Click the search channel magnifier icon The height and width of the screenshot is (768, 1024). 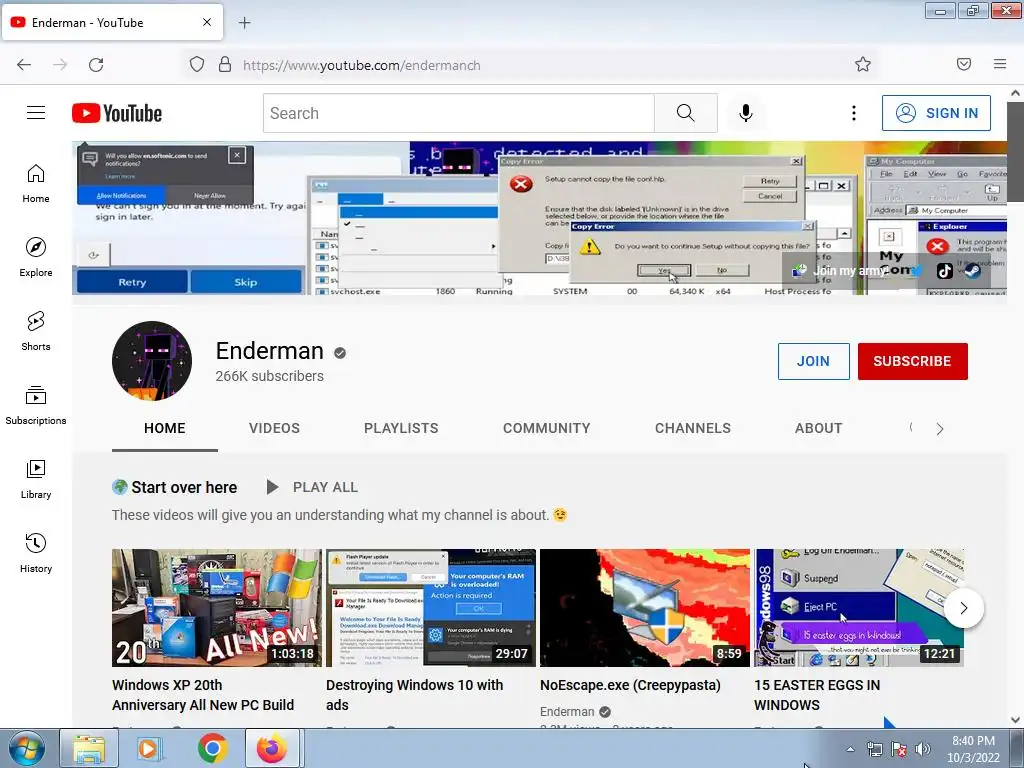(911, 428)
